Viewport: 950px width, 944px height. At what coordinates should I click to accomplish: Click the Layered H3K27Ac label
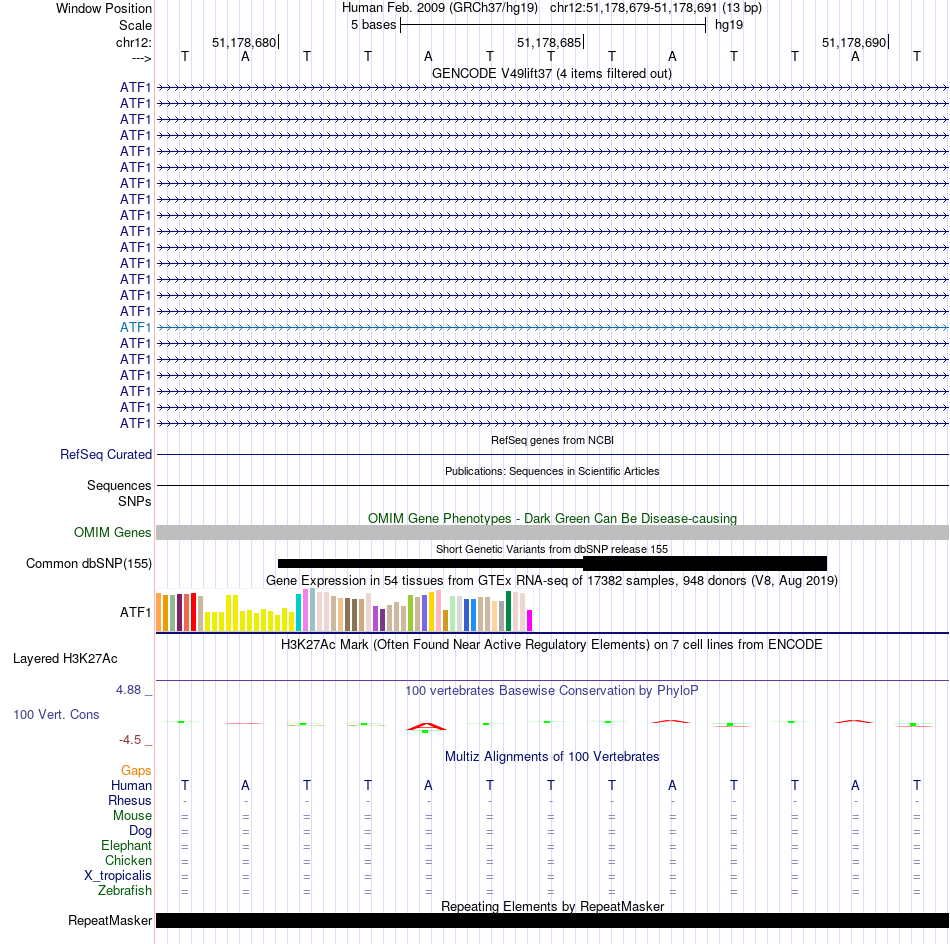pos(65,659)
